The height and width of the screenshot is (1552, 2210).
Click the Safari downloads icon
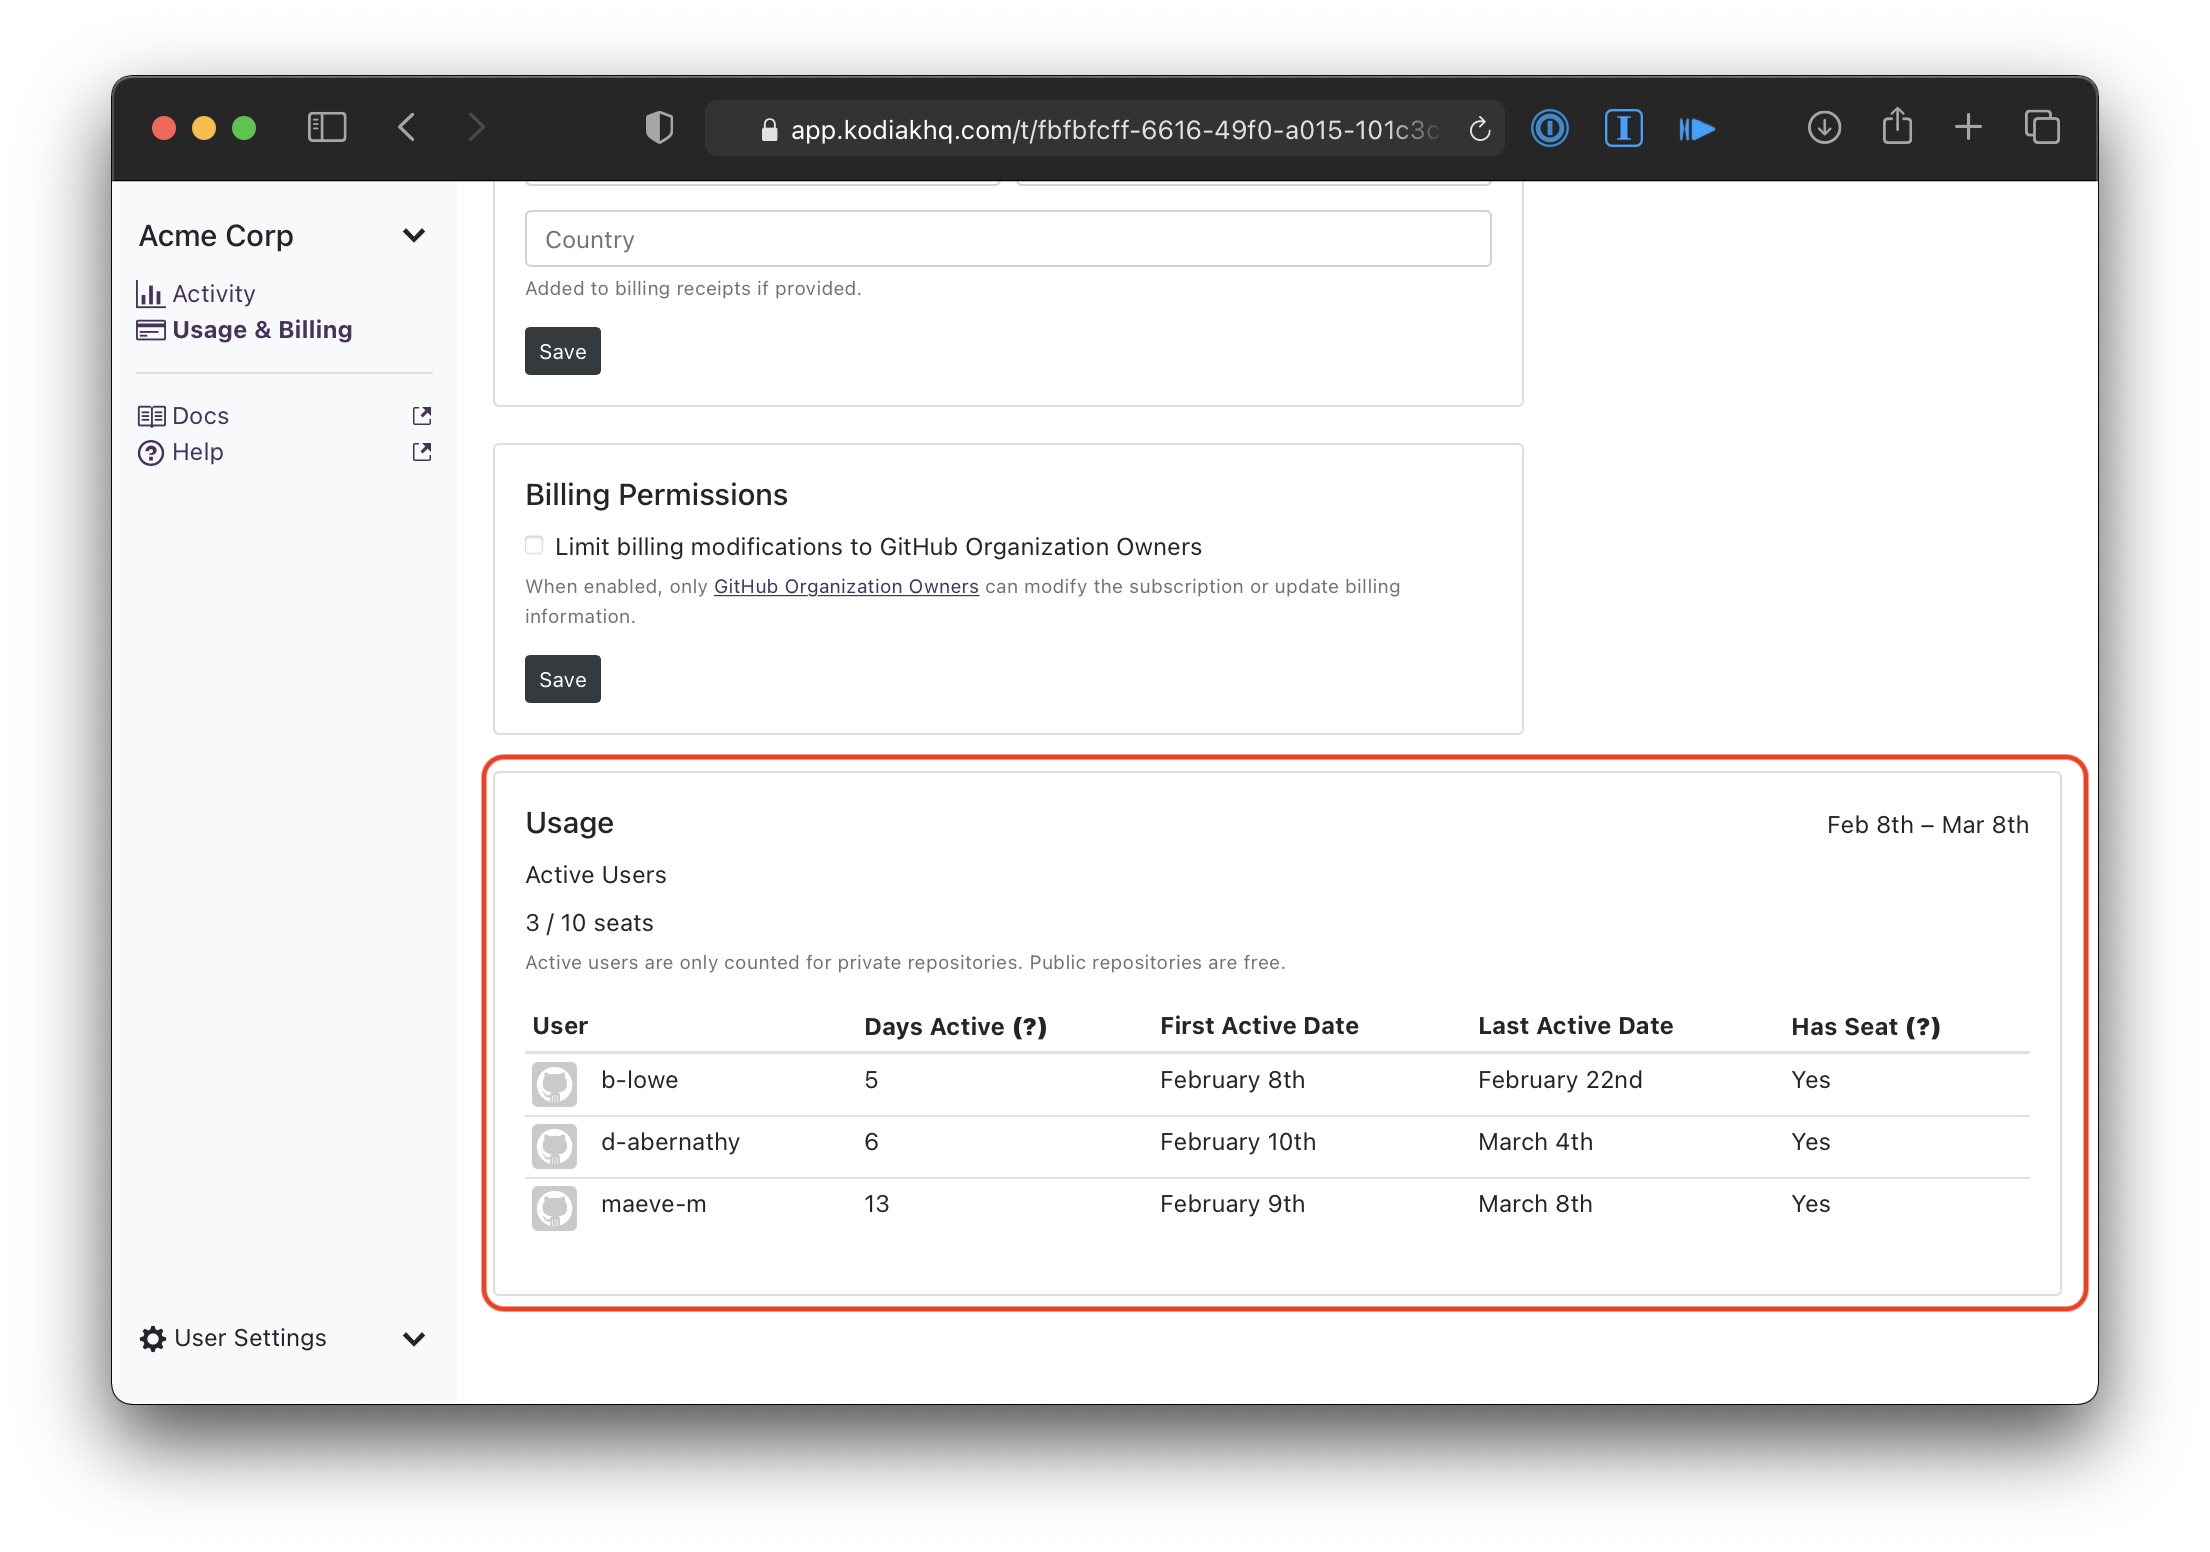1824,128
